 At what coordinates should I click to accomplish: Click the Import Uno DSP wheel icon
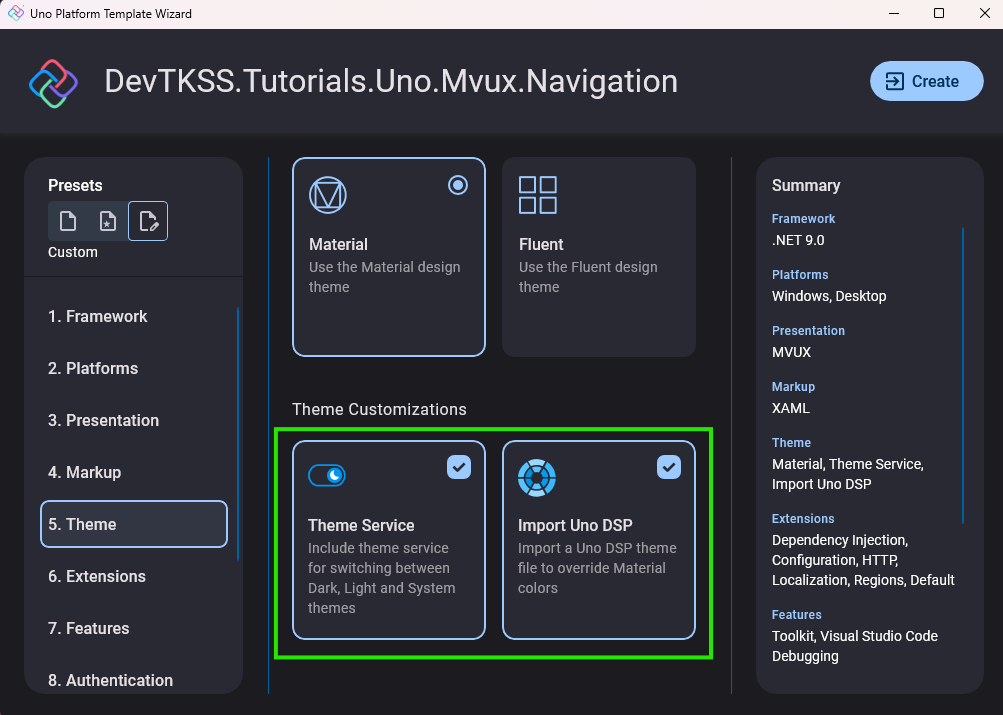point(537,478)
